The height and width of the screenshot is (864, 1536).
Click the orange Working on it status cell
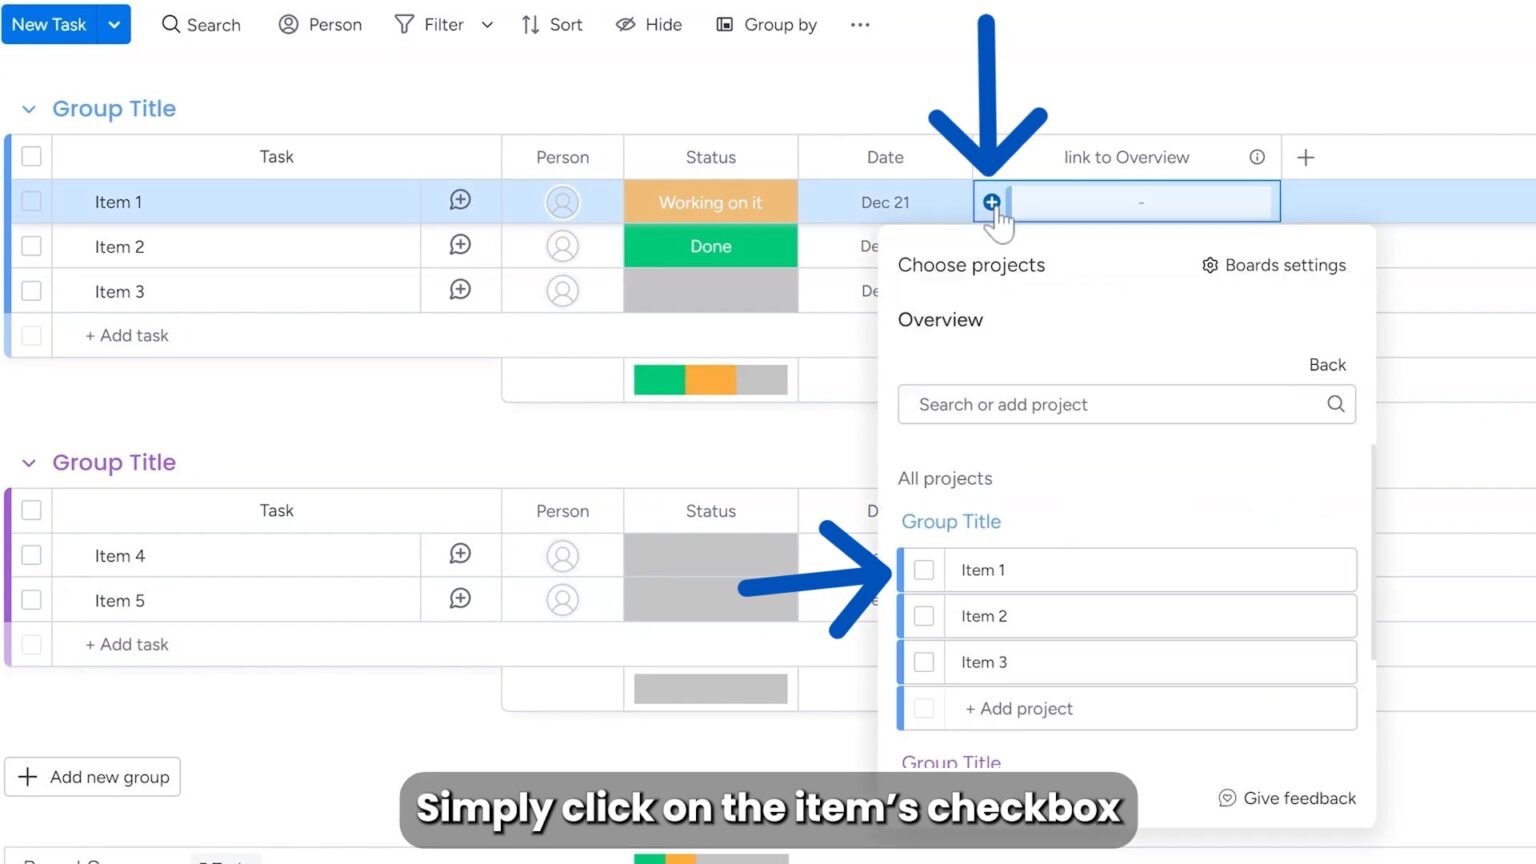[x=710, y=202]
